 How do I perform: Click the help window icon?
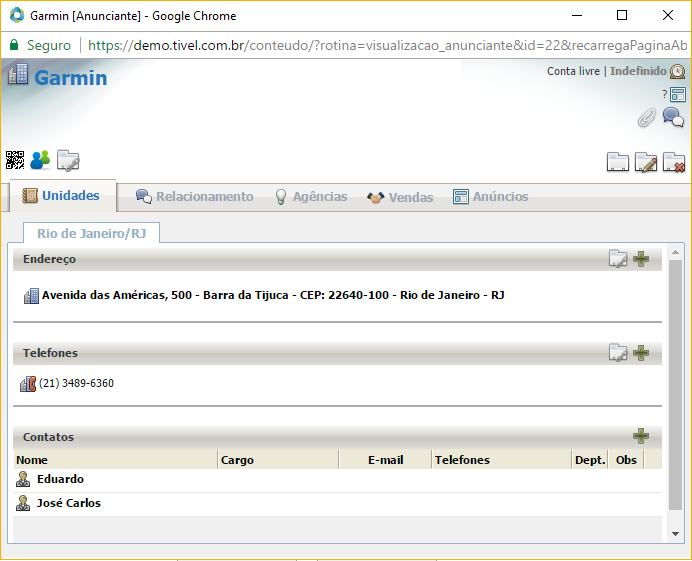(677, 94)
